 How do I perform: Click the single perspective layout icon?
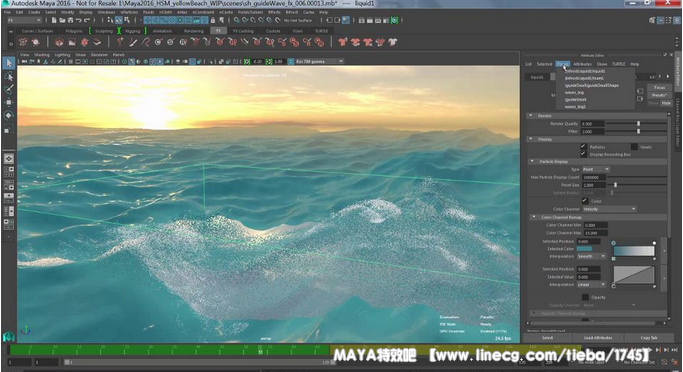tap(8, 159)
